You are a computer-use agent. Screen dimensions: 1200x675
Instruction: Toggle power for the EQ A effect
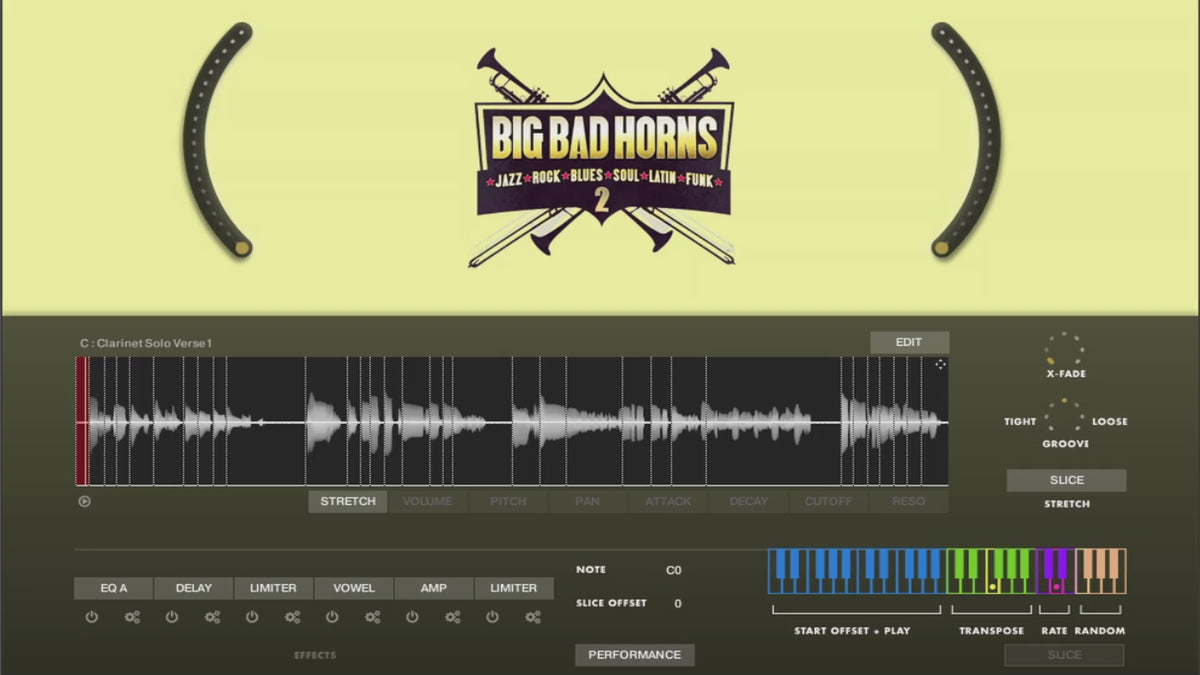[92, 617]
